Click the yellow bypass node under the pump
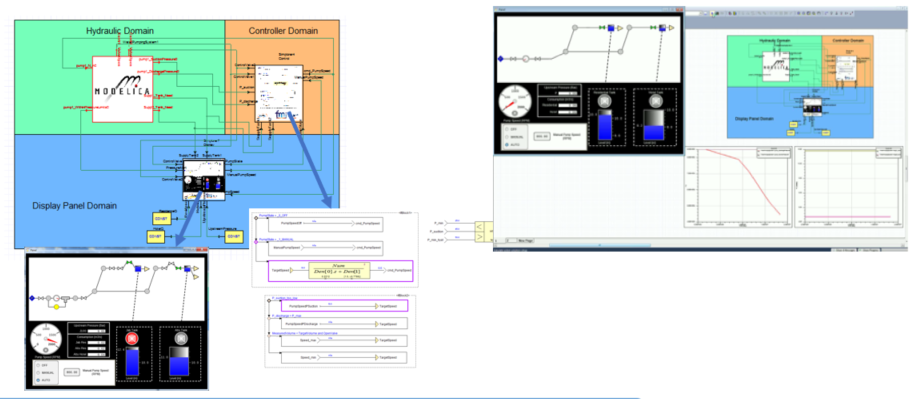The width and height of the screenshot is (913, 399). coord(56,306)
